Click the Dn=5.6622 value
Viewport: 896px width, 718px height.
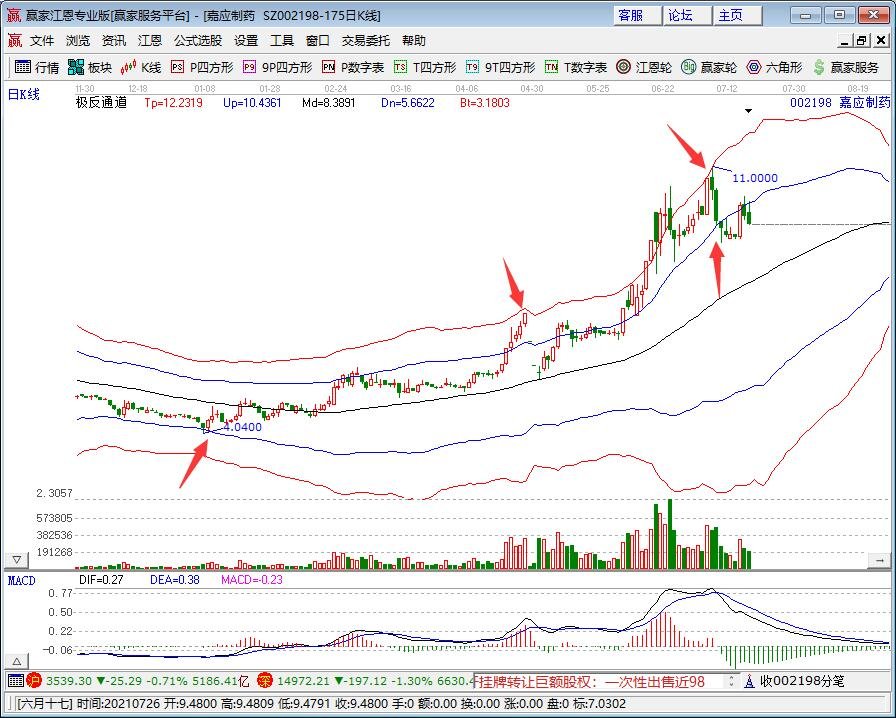pyautogui.click(x=408, y=103)
